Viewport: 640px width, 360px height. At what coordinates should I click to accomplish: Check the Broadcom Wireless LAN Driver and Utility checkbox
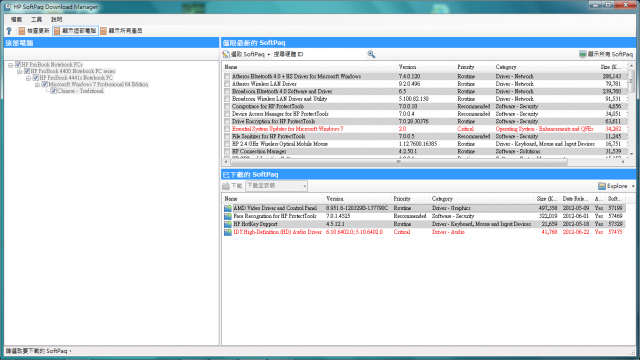click(227, 99)
